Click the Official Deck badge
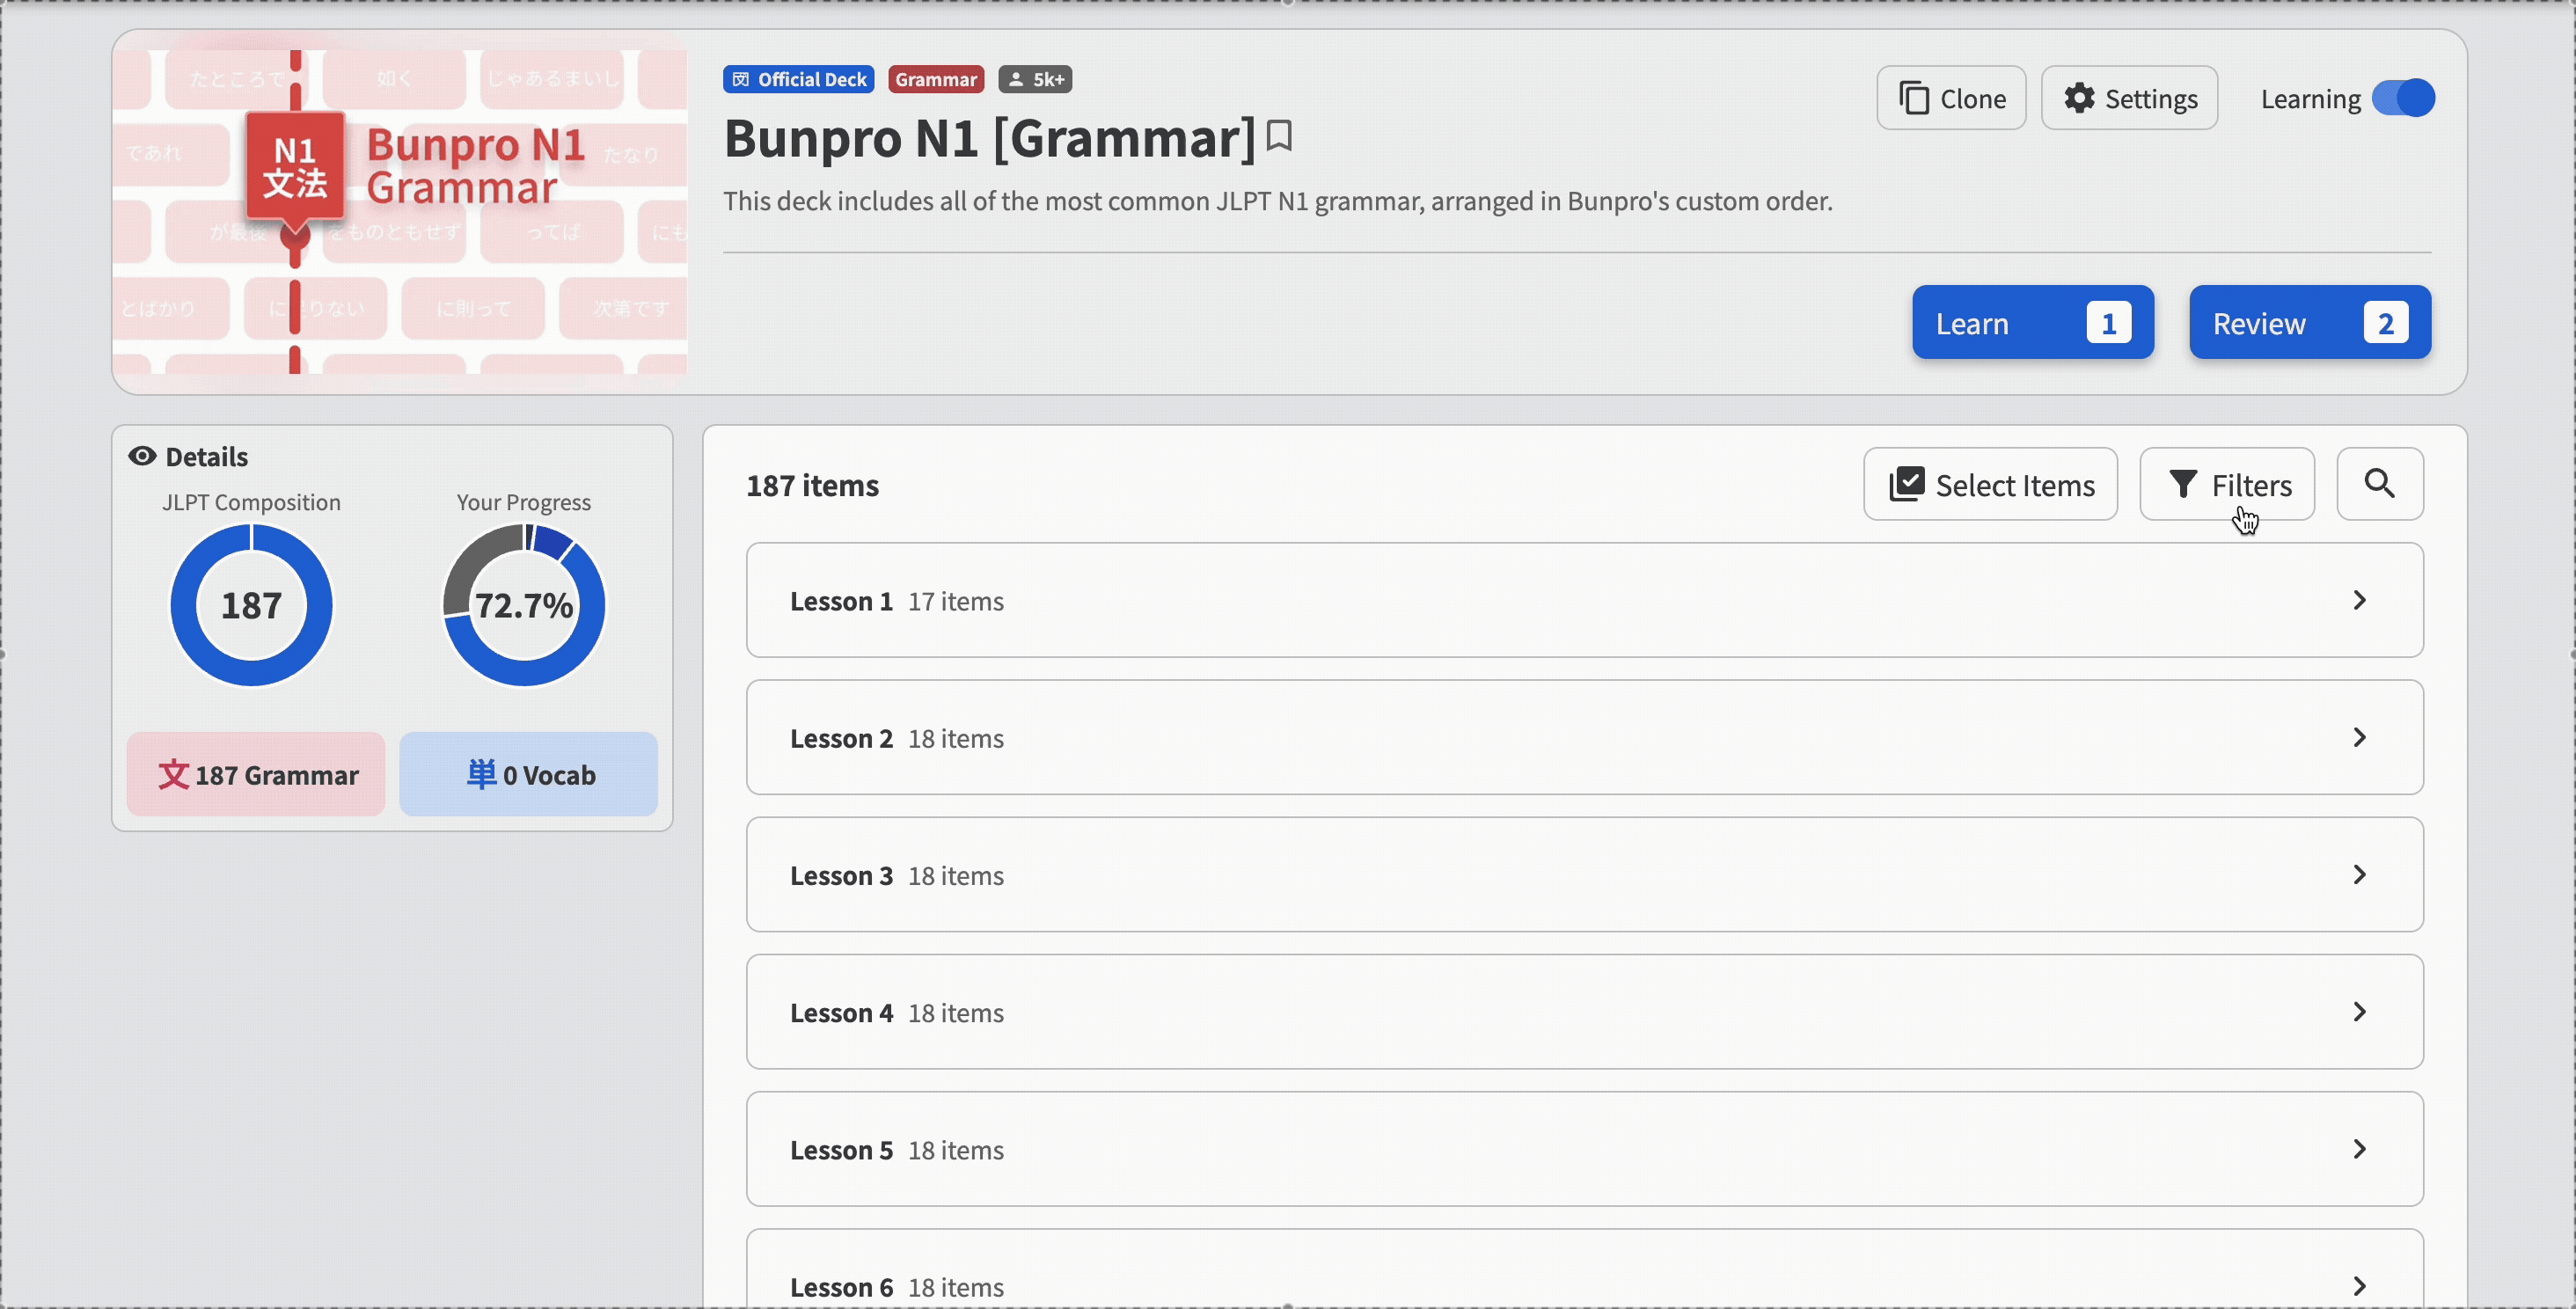The width and height of the screenshot is (2576, 1309). click(798, 79)
